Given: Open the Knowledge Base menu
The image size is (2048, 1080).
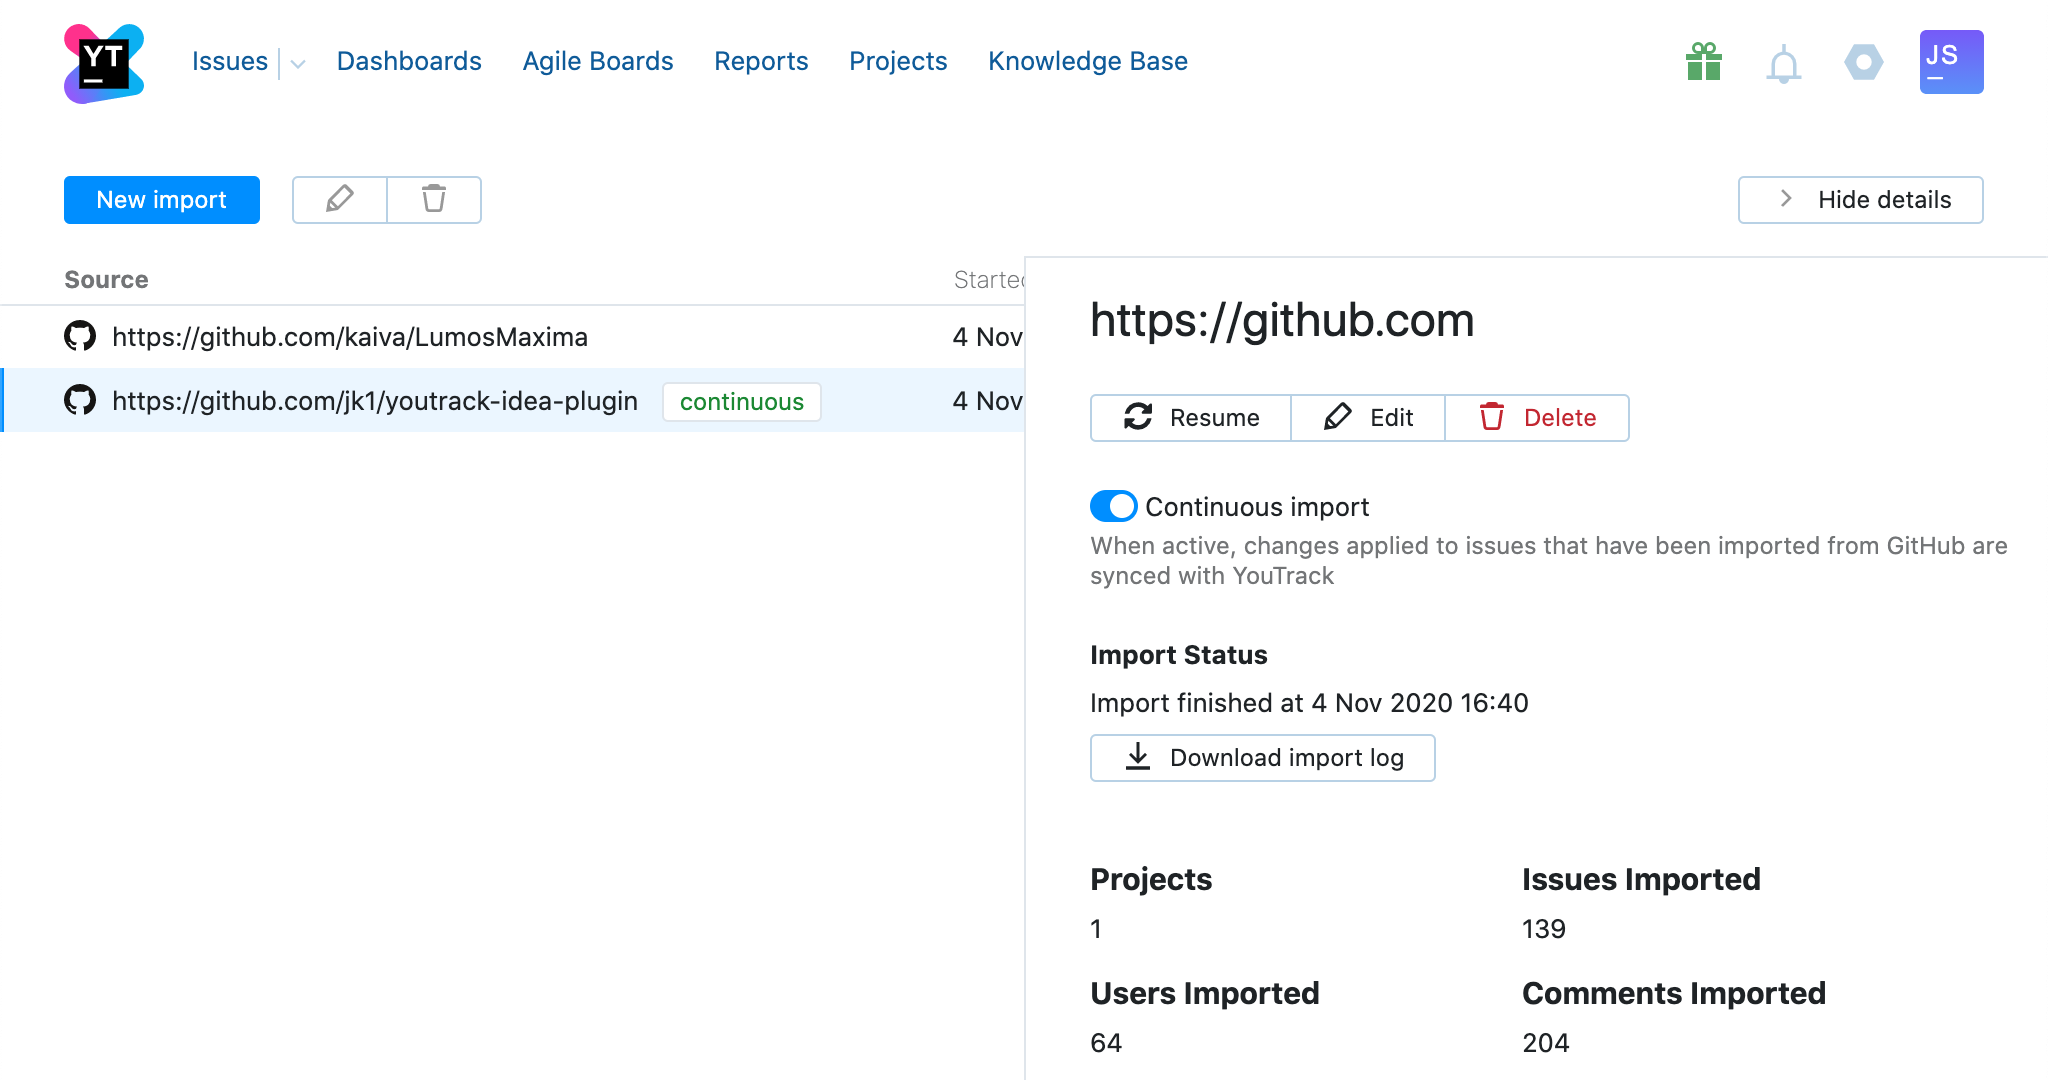Looking at the screenshot, I should point(1087,61).
